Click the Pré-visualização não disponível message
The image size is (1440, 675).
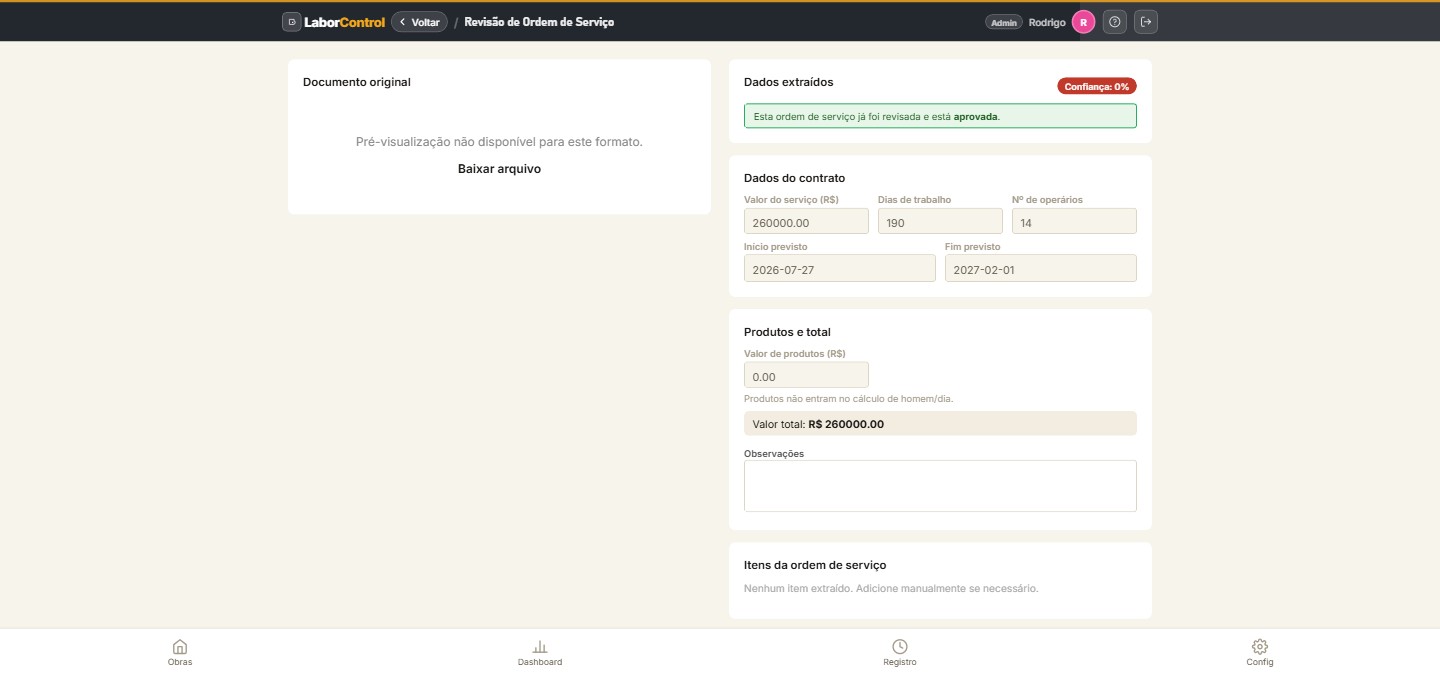499,142
